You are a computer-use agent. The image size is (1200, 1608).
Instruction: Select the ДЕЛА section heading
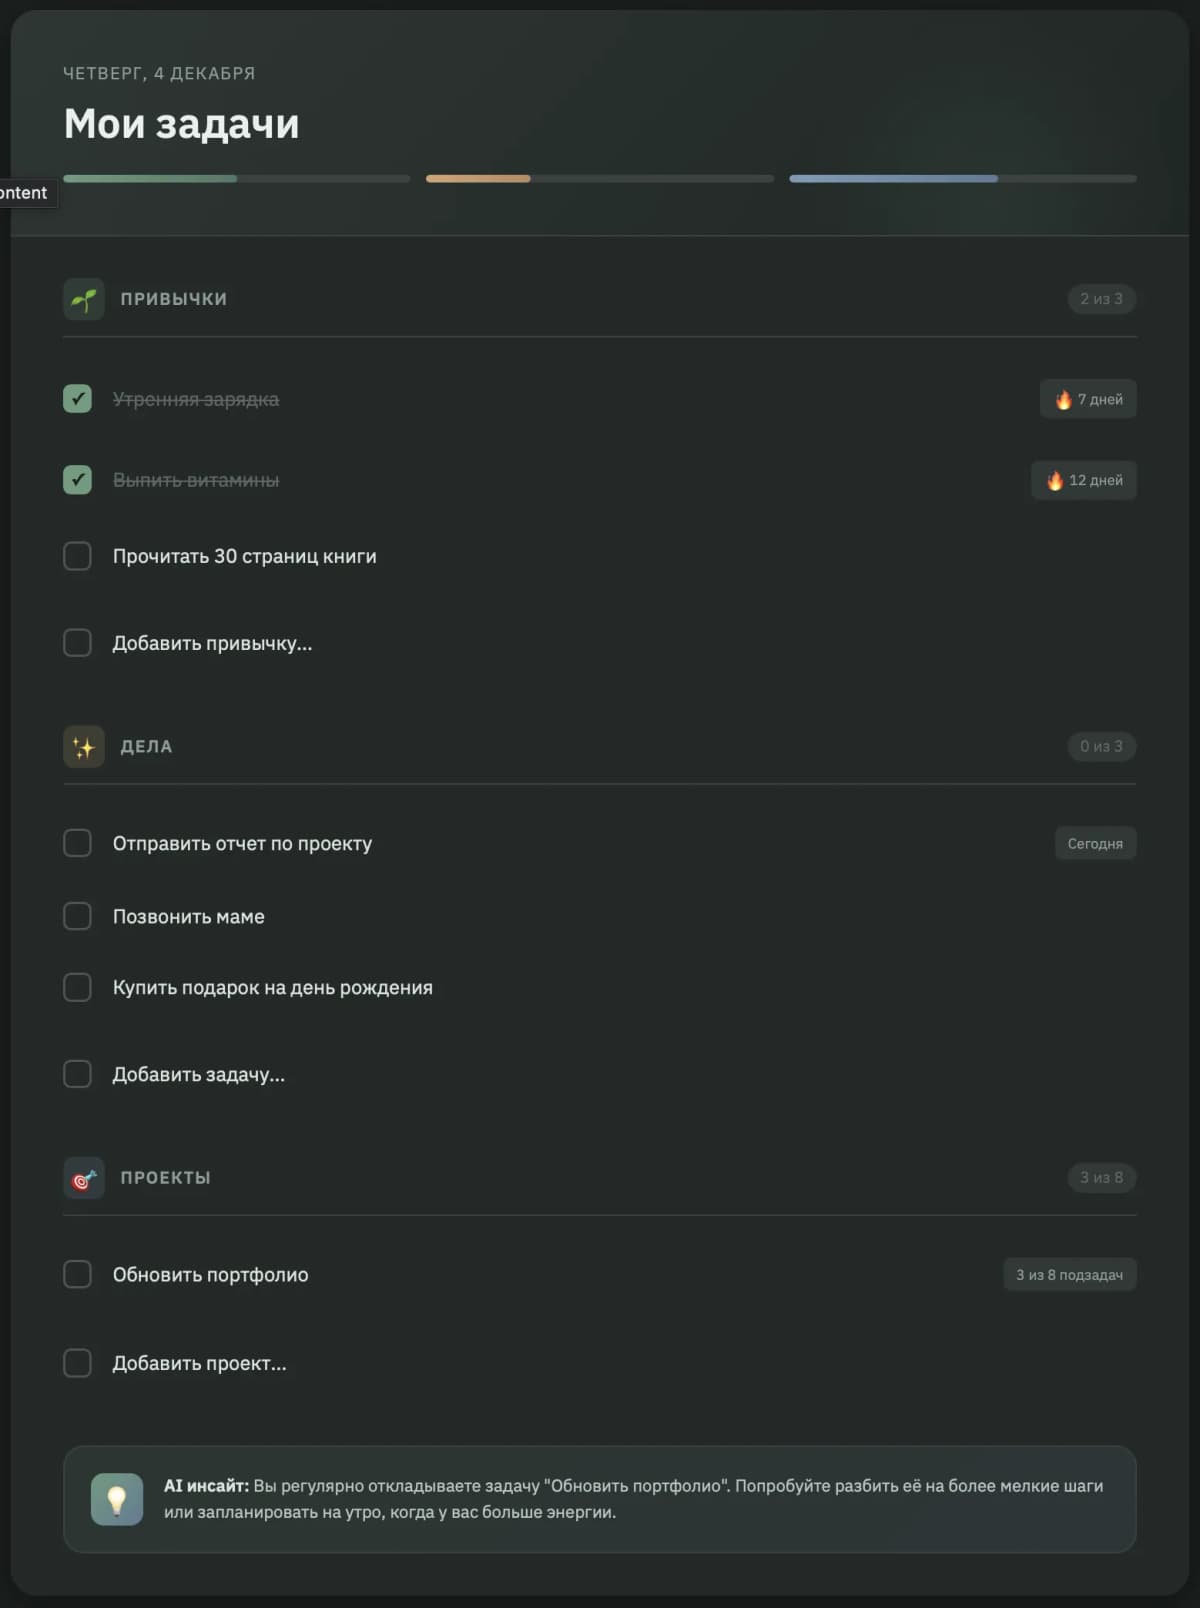coord(146,746)
